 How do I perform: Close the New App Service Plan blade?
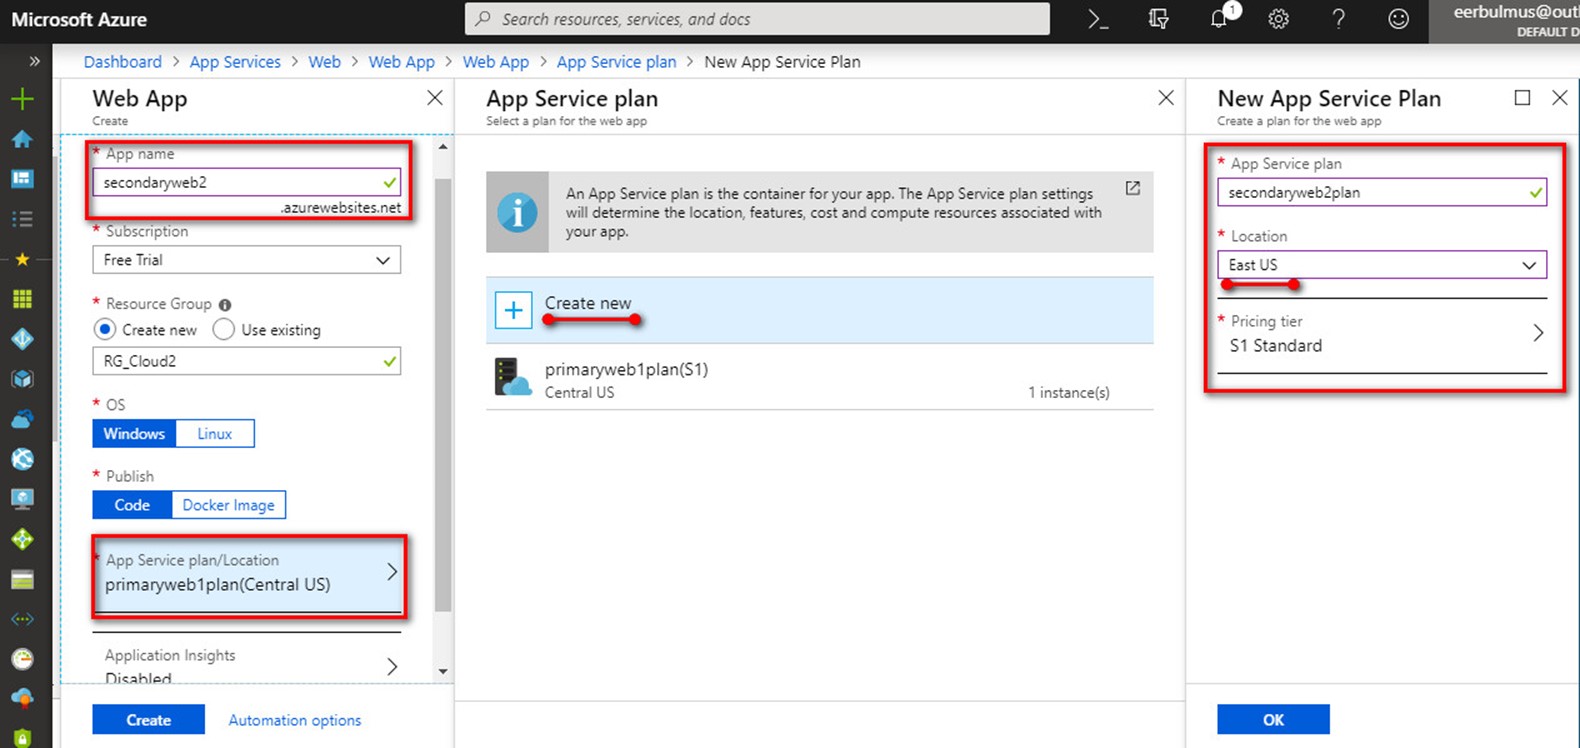click(1559, 97)
